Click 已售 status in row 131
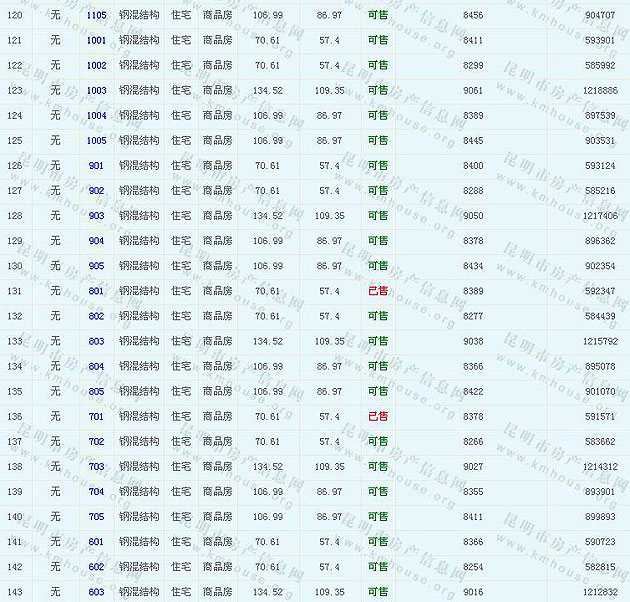This screenshot has width=630, height=602. 378,291
